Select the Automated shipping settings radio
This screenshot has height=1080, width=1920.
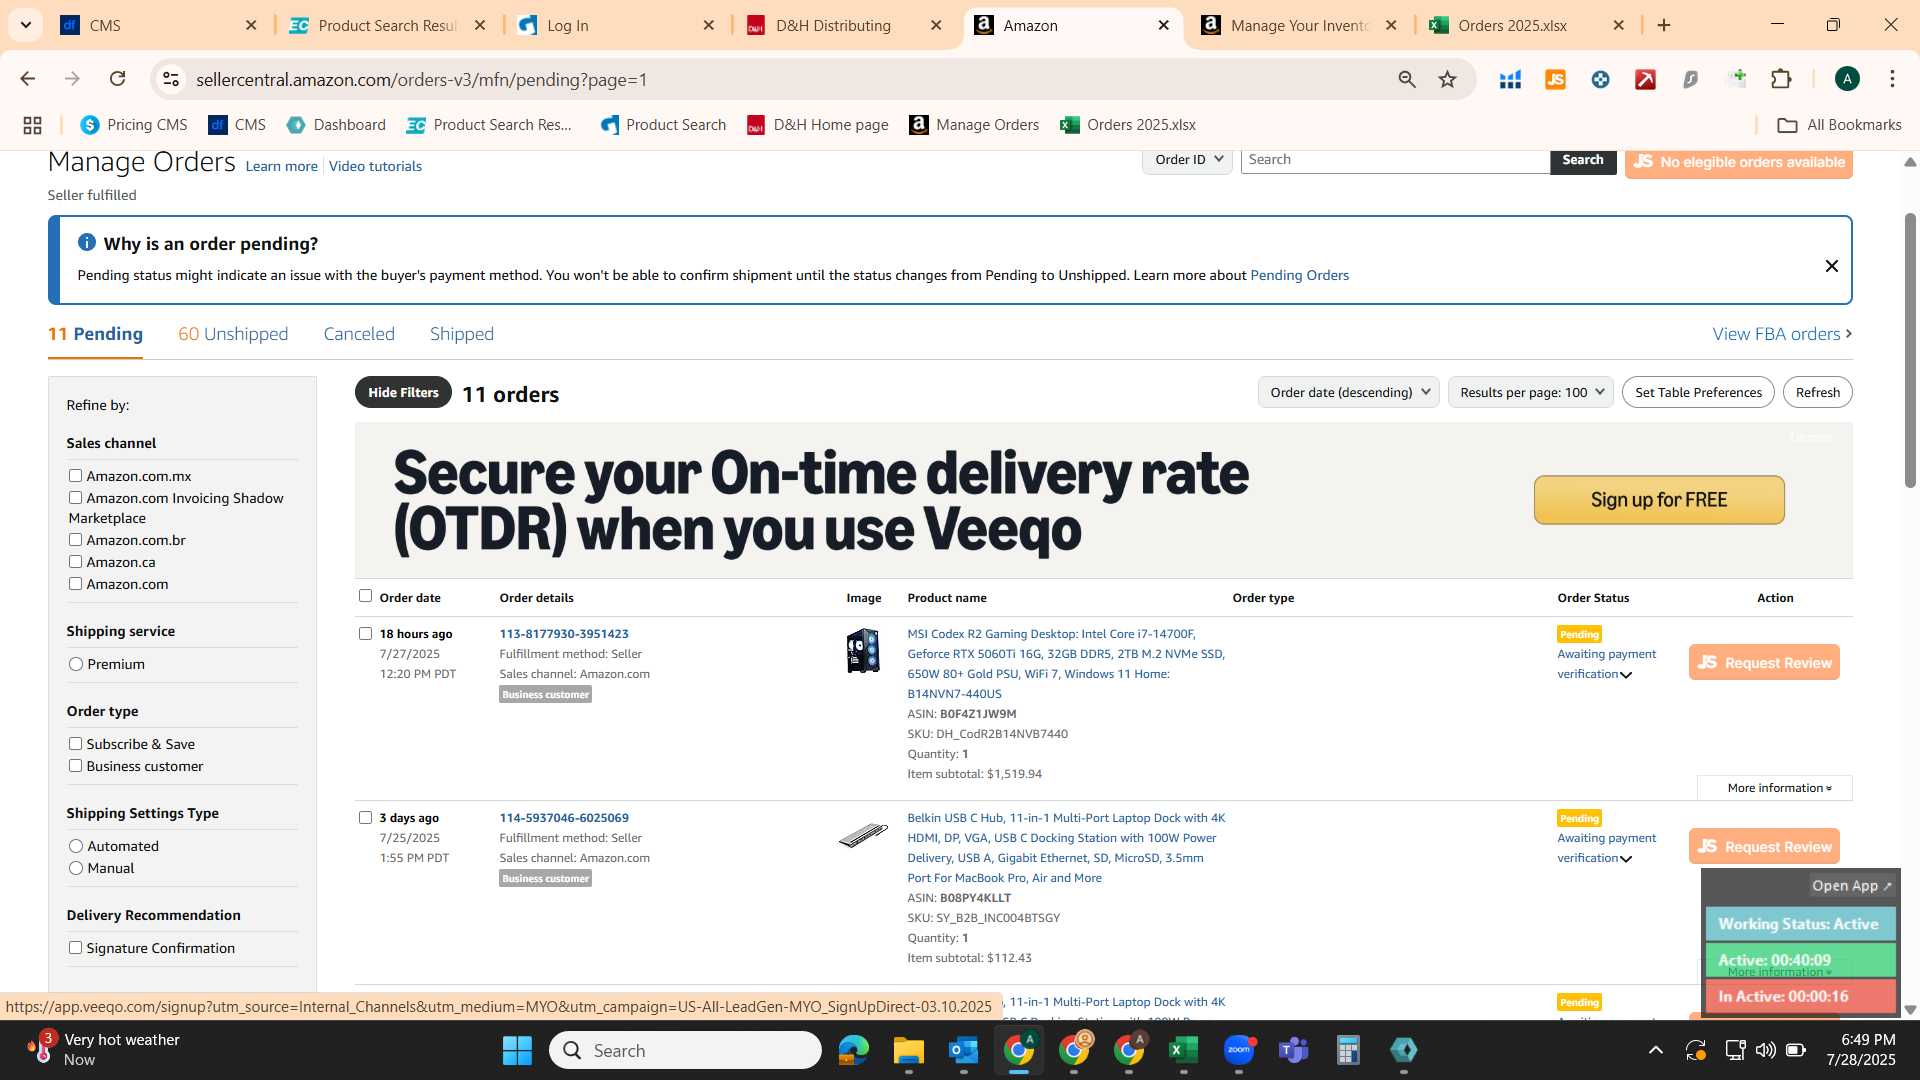(x=76, y=846)
